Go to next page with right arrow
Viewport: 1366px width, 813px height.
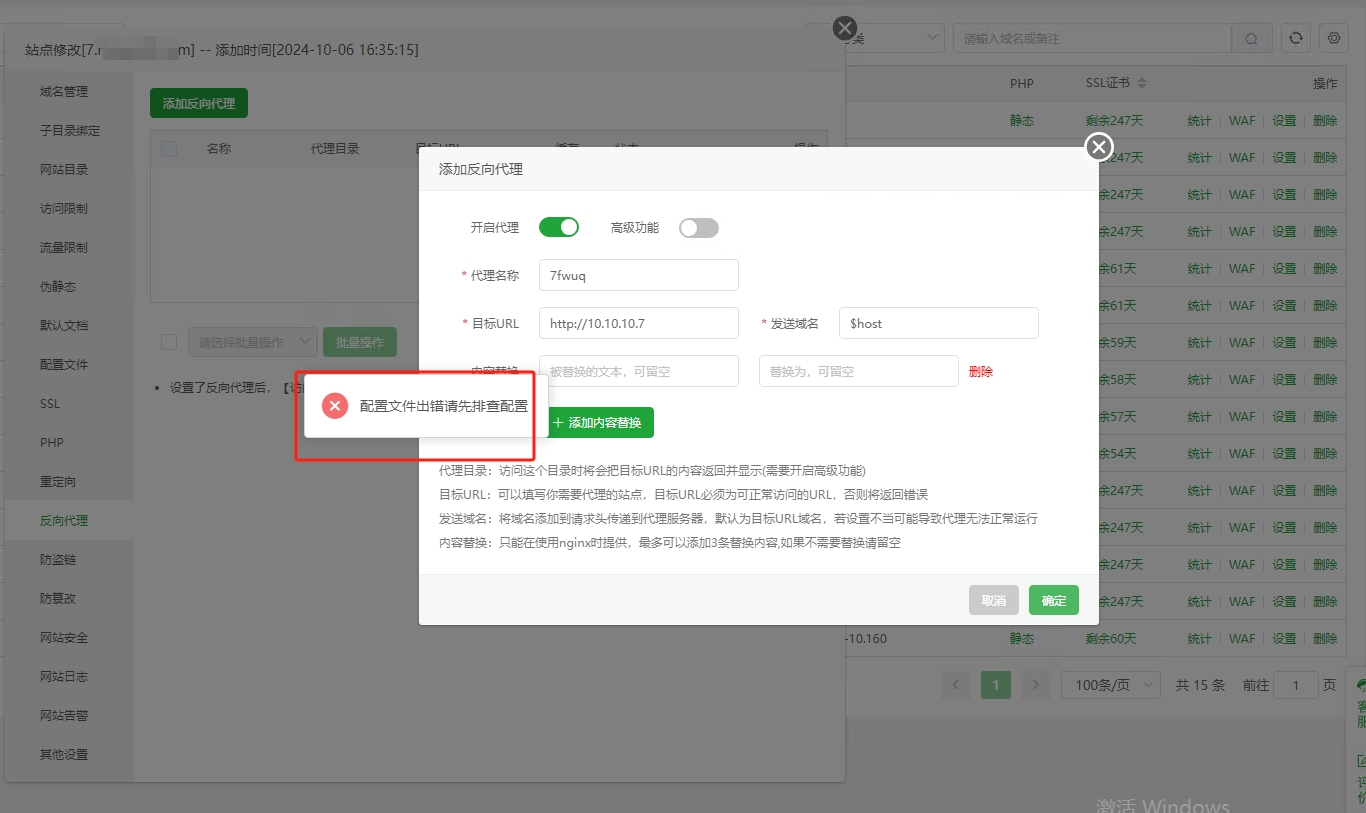(1036, 685)
